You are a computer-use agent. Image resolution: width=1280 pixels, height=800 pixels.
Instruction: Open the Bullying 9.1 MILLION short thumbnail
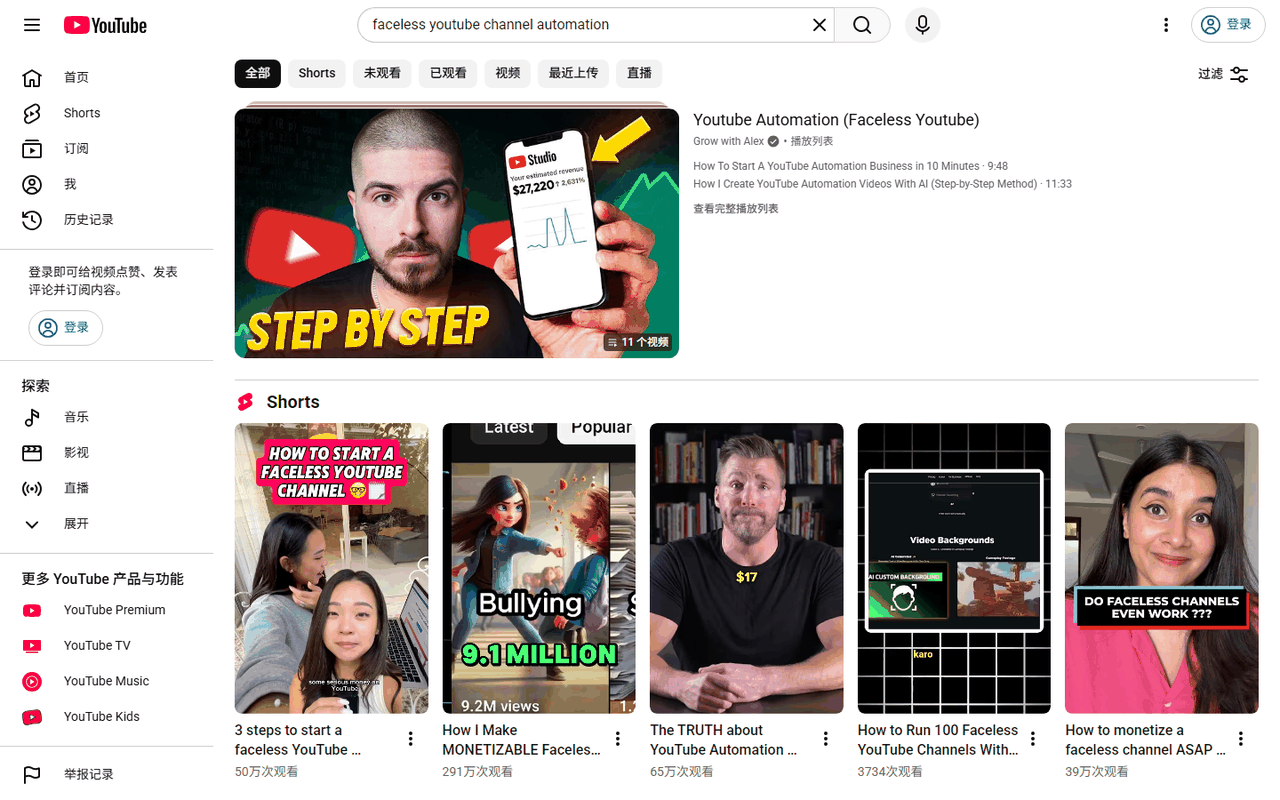pos(539,568)
